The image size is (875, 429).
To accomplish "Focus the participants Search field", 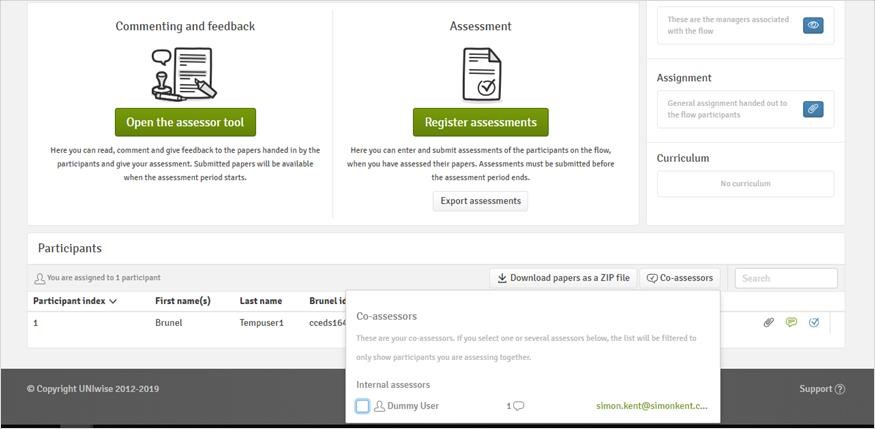I will (785, 278).
